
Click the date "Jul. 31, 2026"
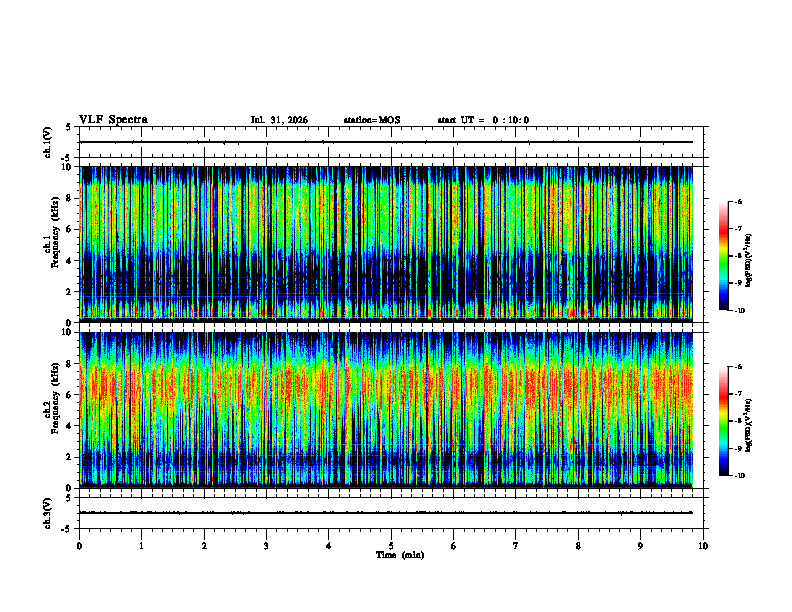[x=279, y=120]
